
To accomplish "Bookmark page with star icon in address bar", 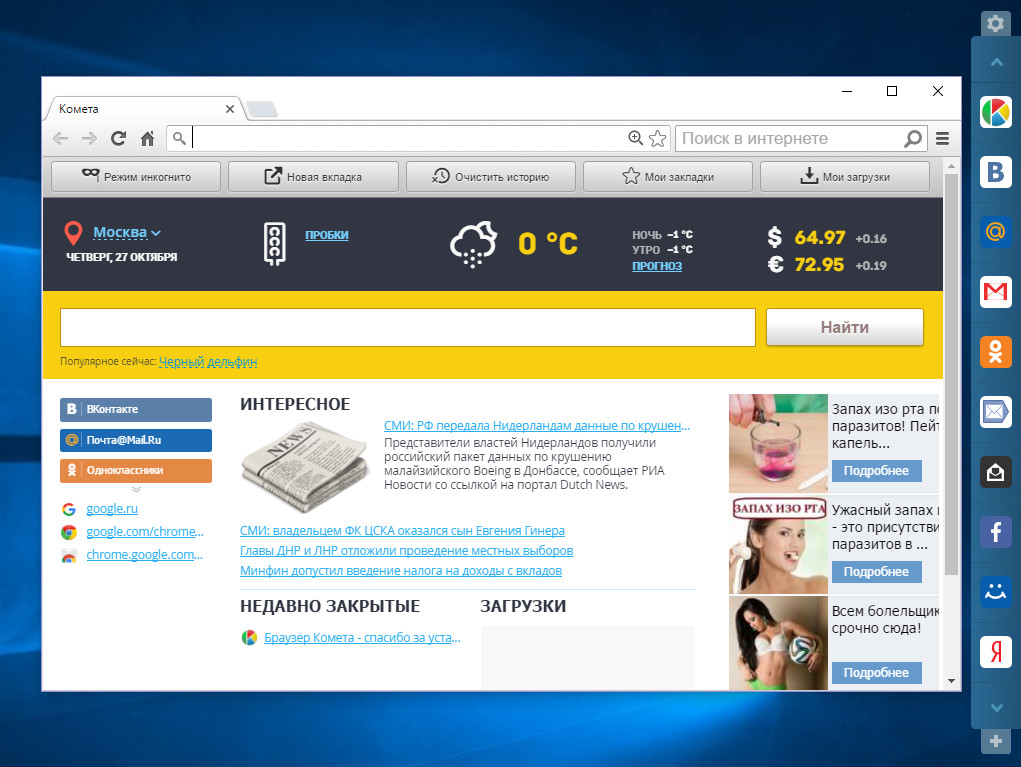I will (658, 138).
